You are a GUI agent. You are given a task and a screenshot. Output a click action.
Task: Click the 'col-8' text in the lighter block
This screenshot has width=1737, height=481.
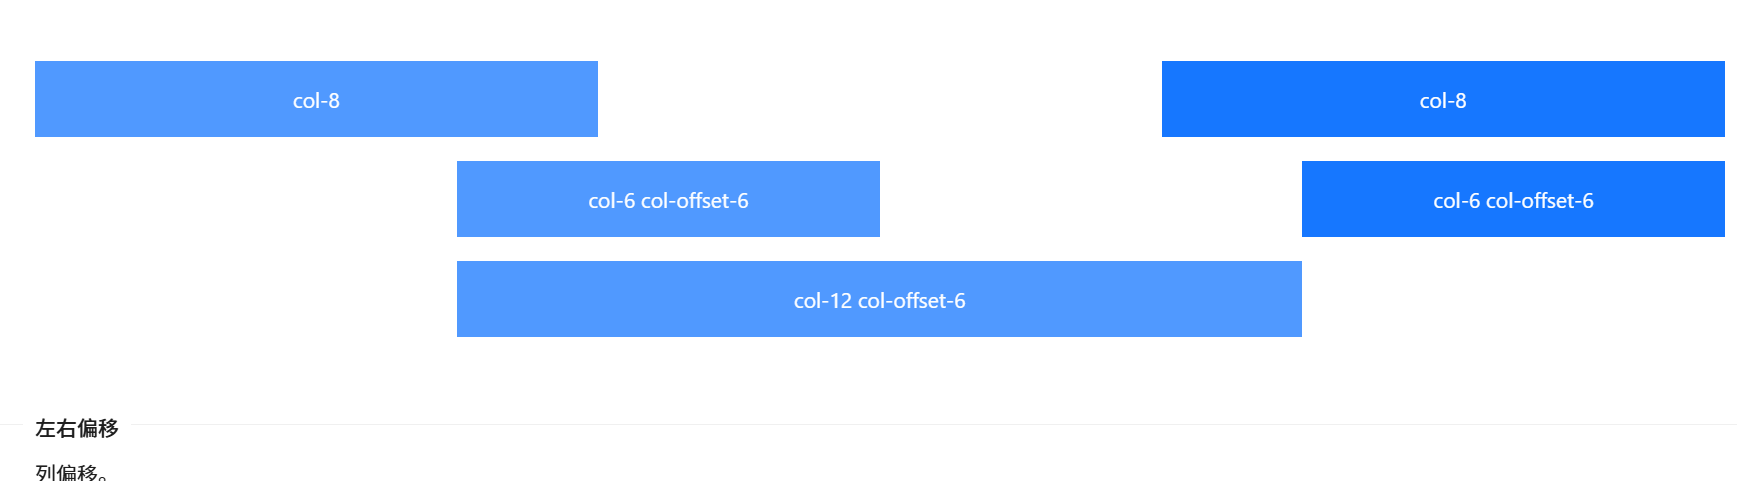point(316,101)
